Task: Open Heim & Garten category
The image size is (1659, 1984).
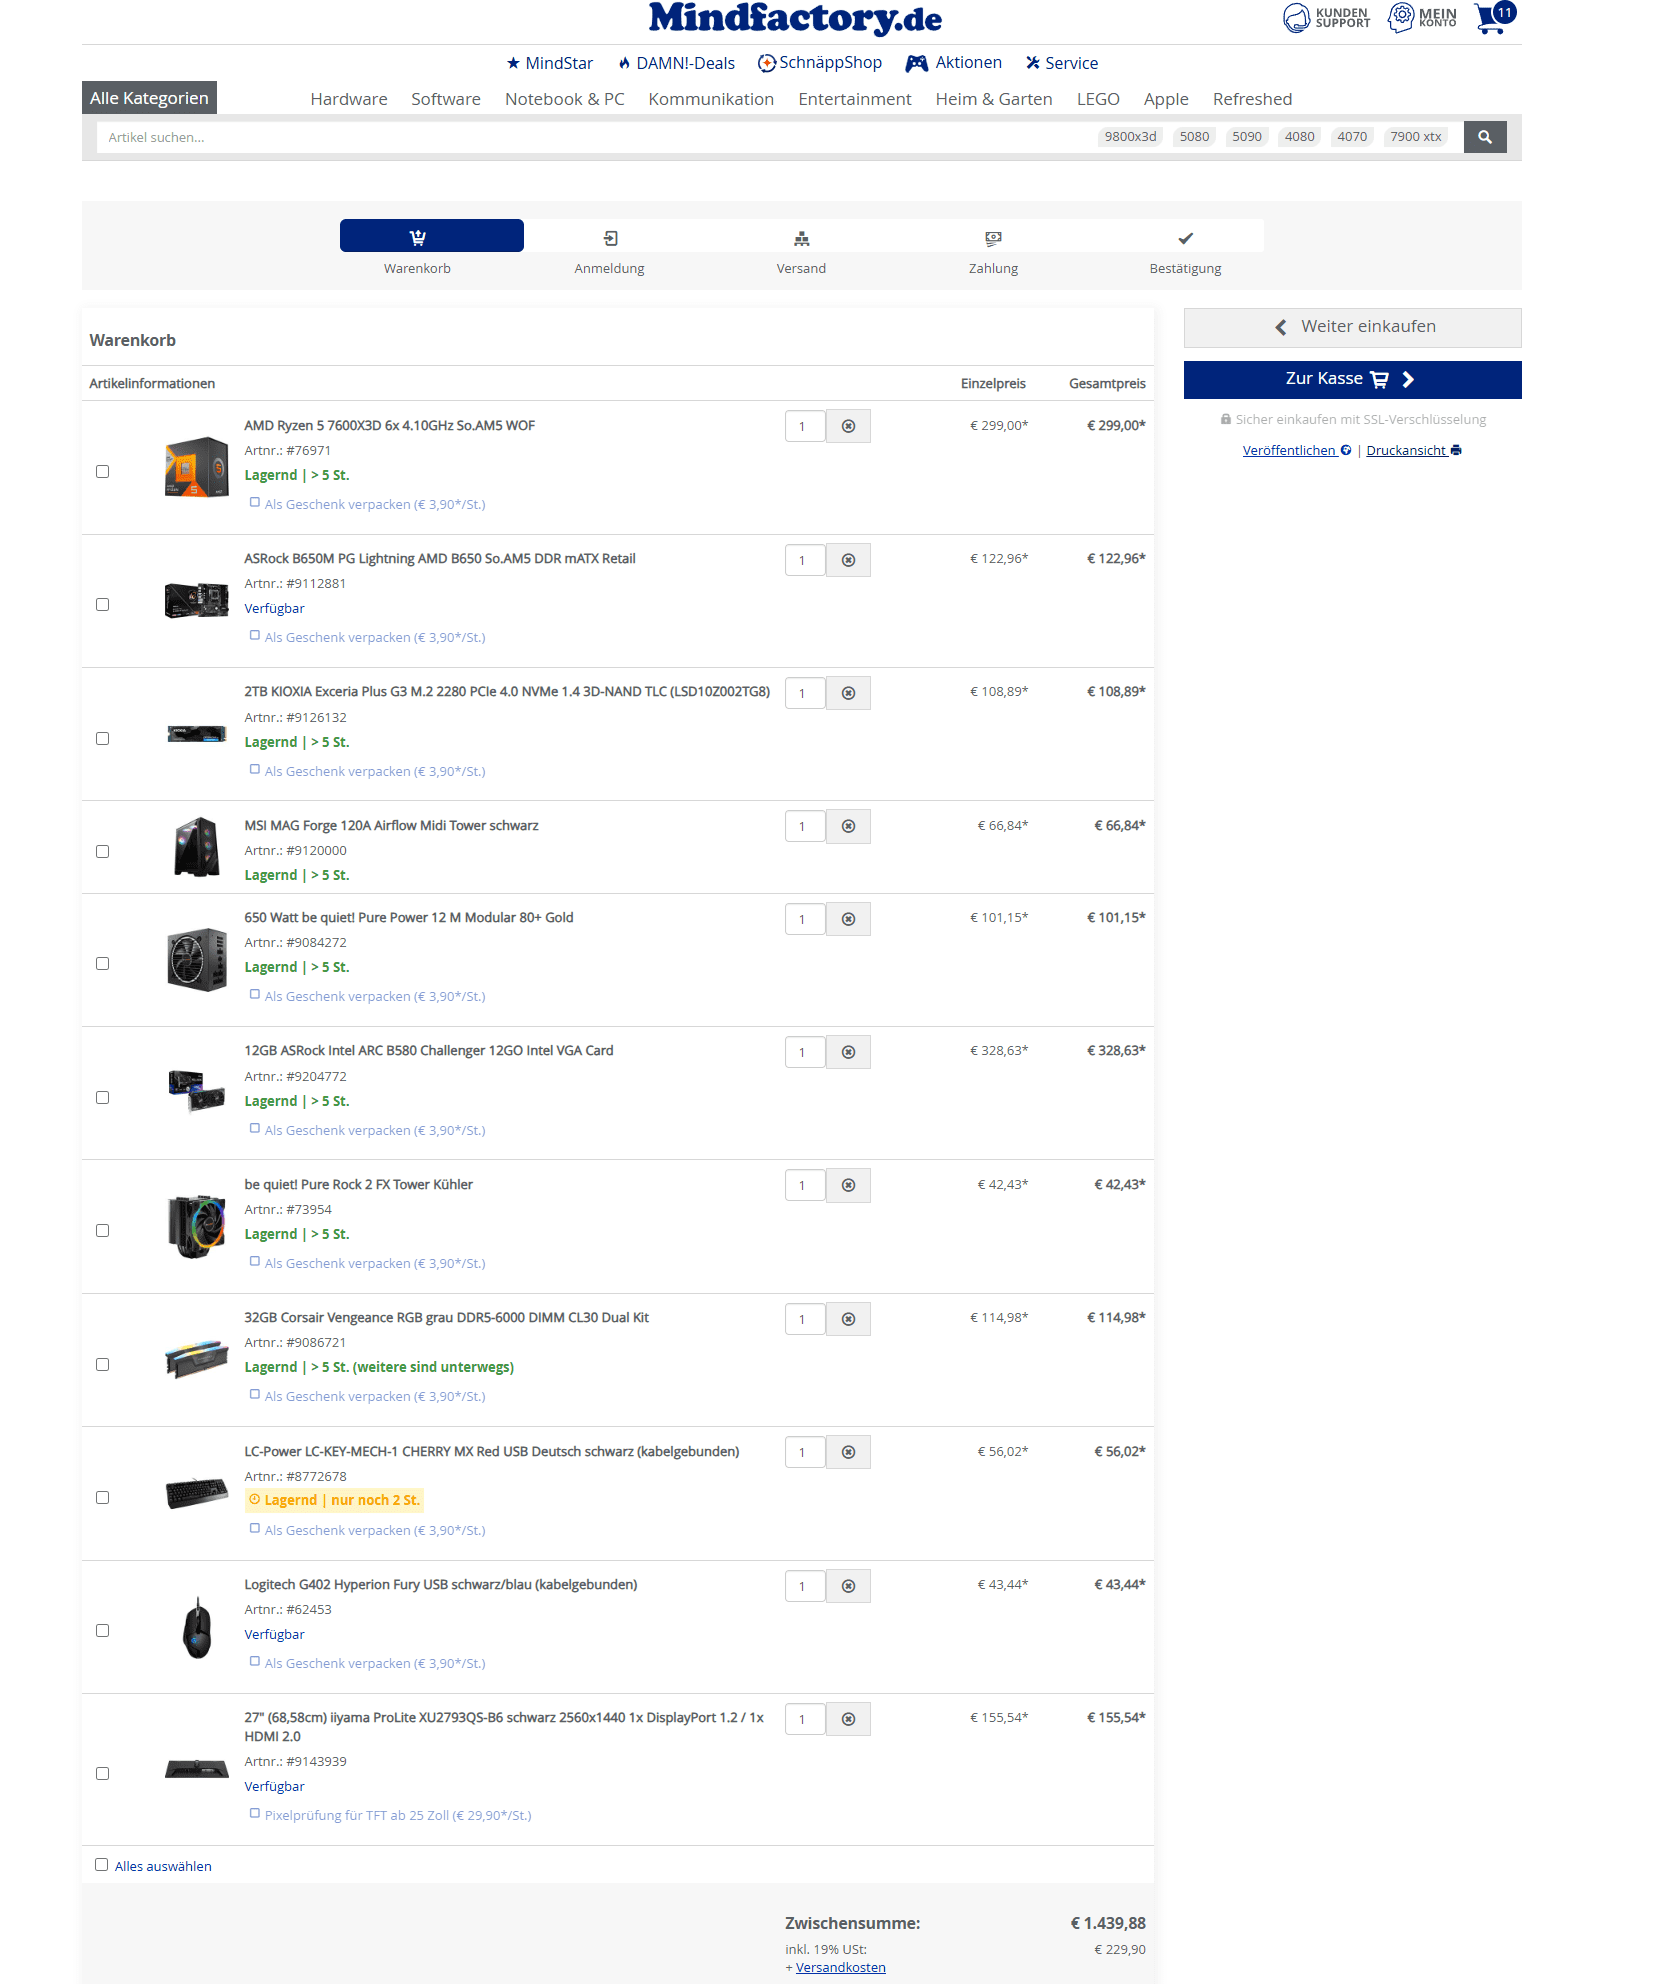Action: [994, 99]
